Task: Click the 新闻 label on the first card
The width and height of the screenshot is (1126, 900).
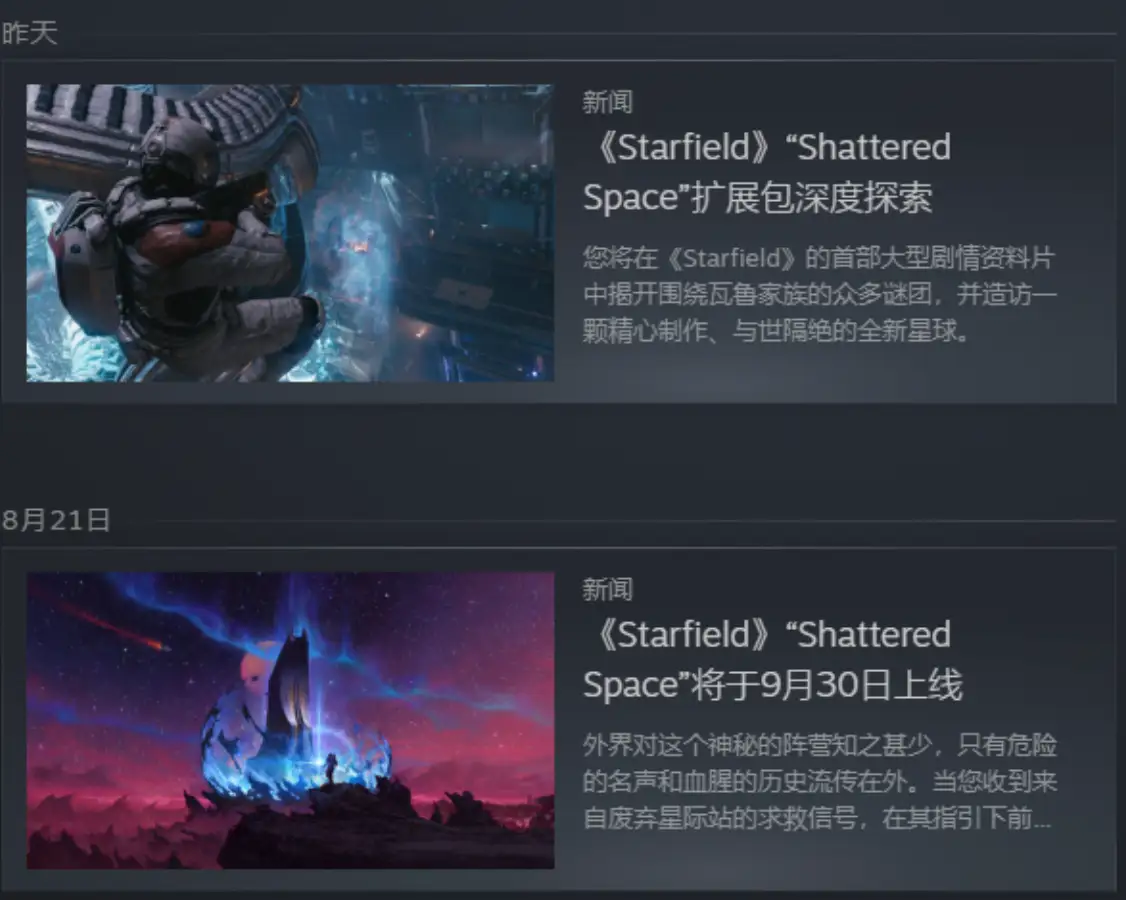Action: pos(608,102)
